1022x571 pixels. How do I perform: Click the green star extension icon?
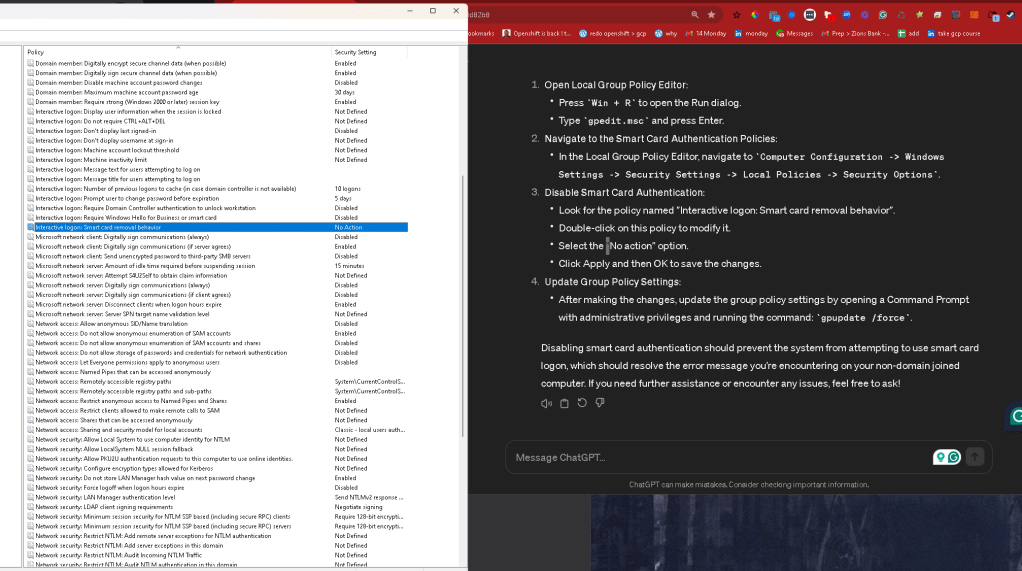point(919,14)
